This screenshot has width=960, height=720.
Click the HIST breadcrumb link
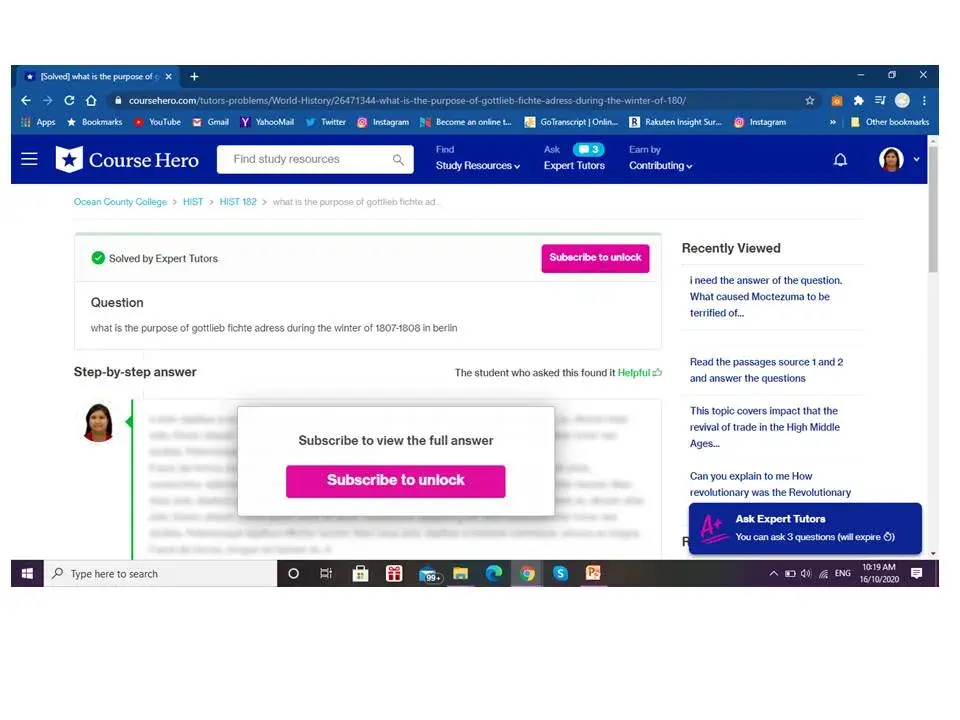tap(193, 202)
